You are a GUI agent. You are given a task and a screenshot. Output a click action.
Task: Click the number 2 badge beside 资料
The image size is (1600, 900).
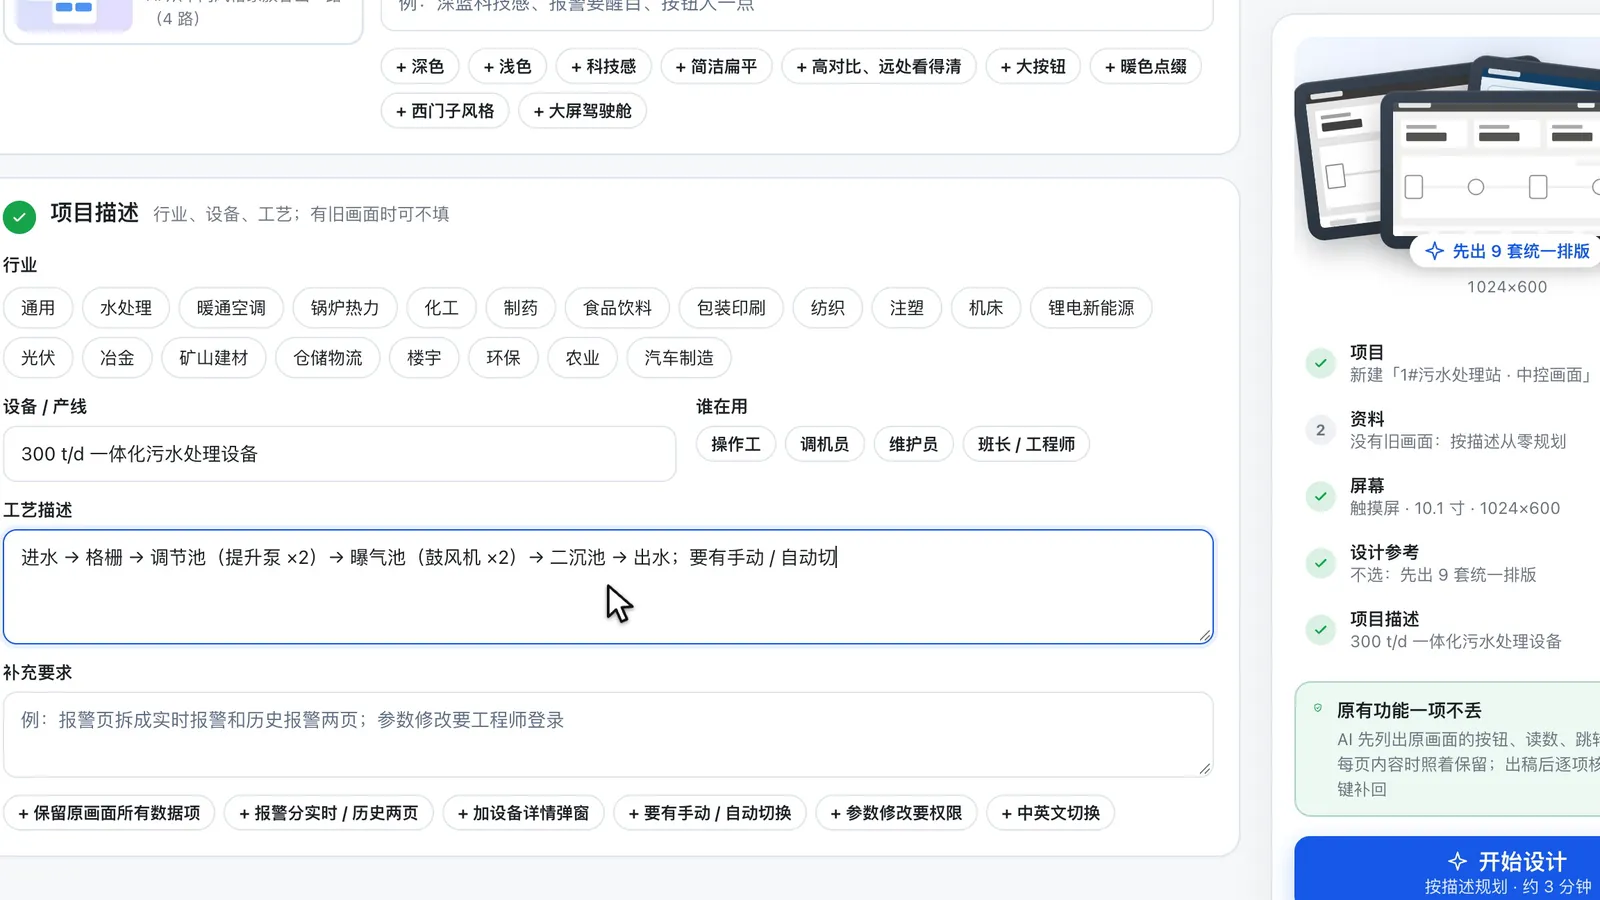pyautogui.click(x=1320, y=430)
